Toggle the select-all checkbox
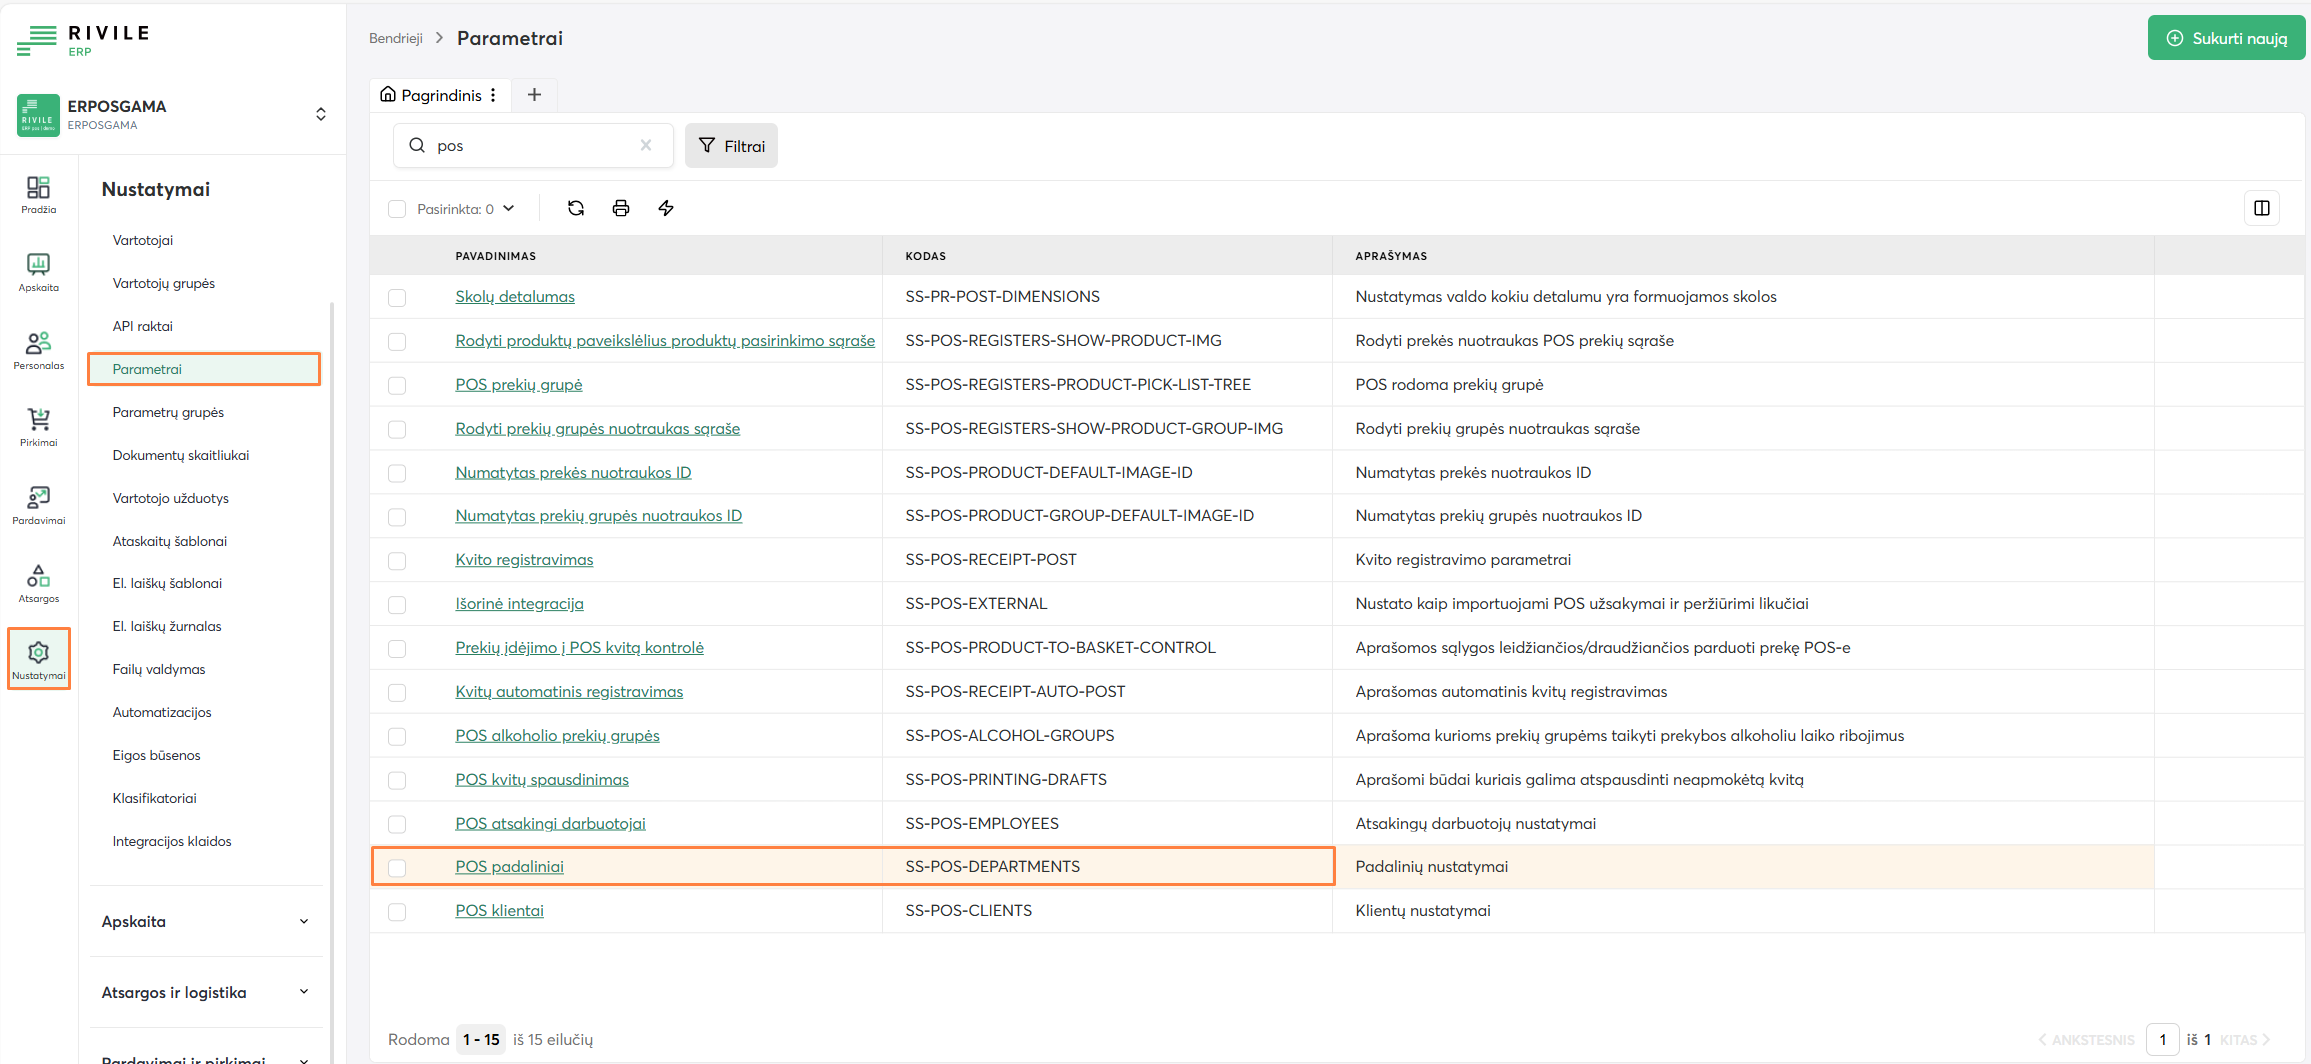The image size is (2311, 1064). [x=397, y=209]
